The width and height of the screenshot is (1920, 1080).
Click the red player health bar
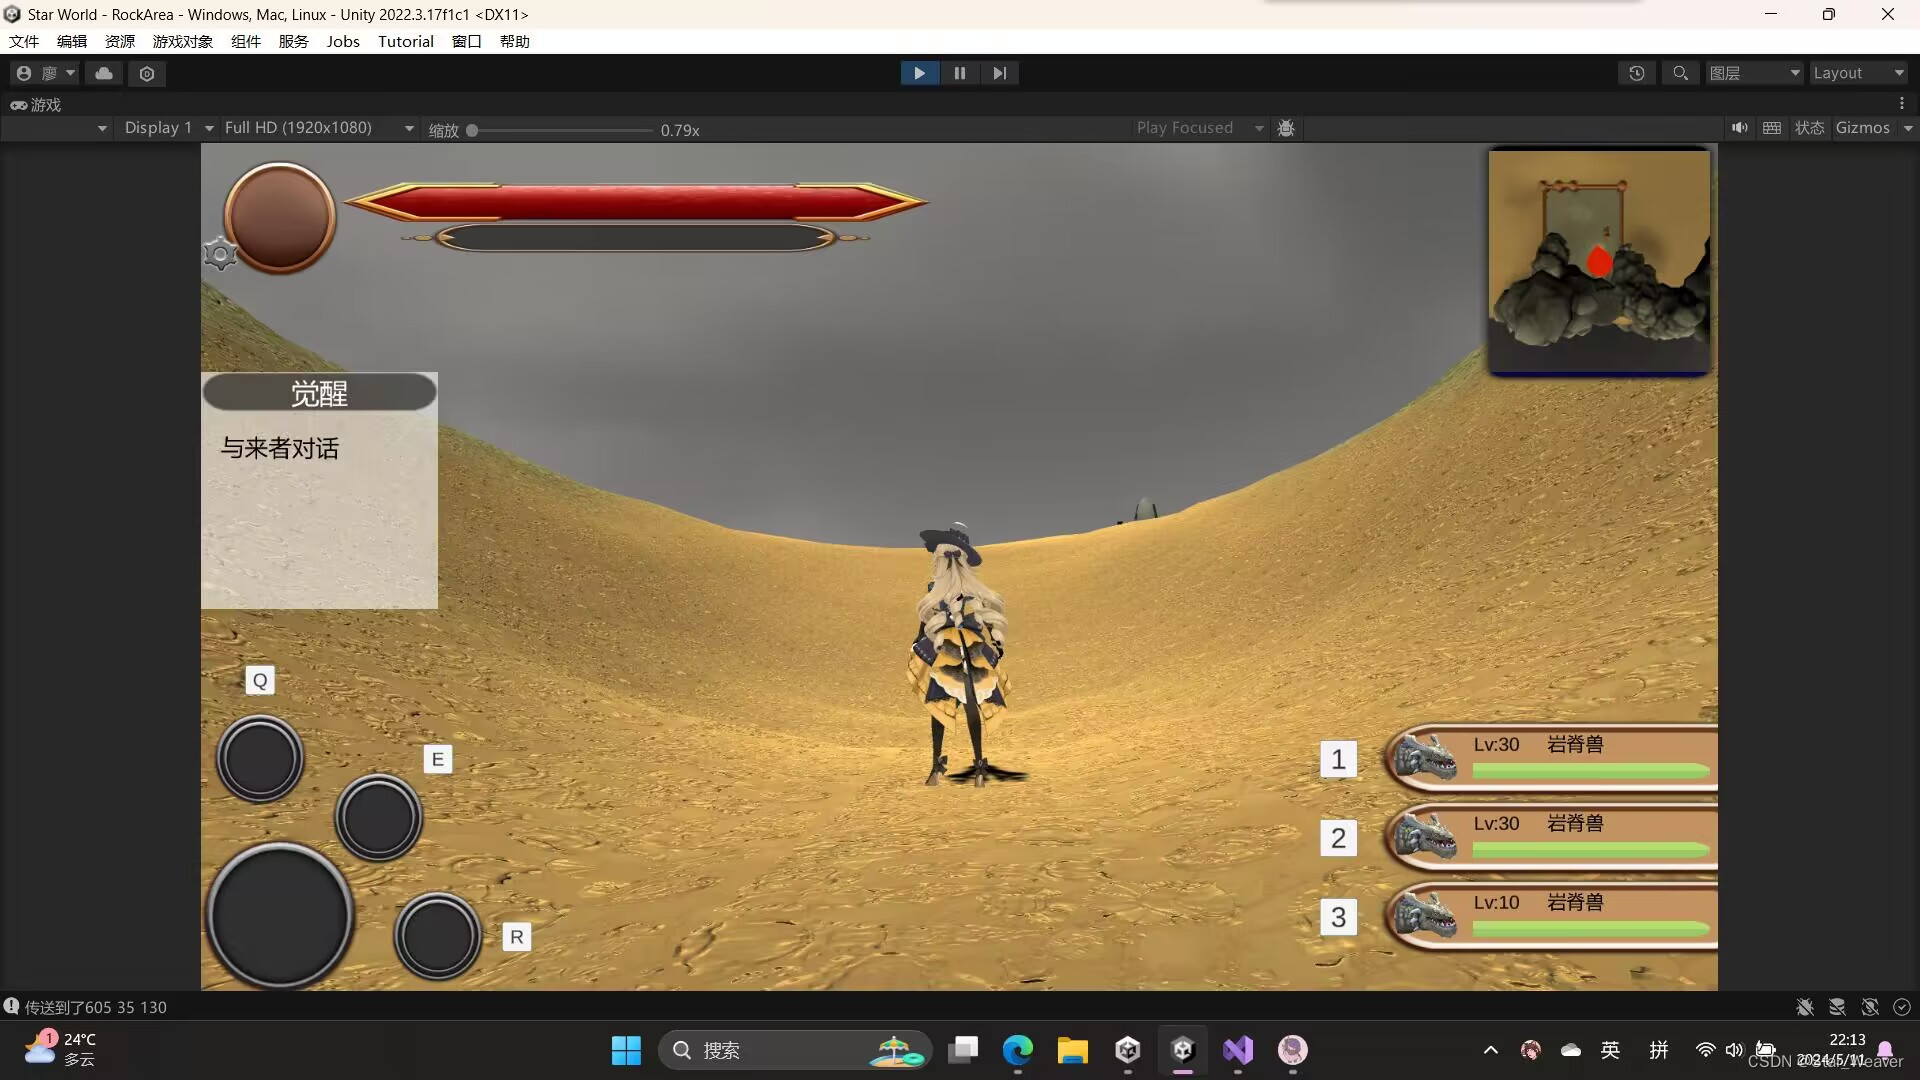point(637,202)
